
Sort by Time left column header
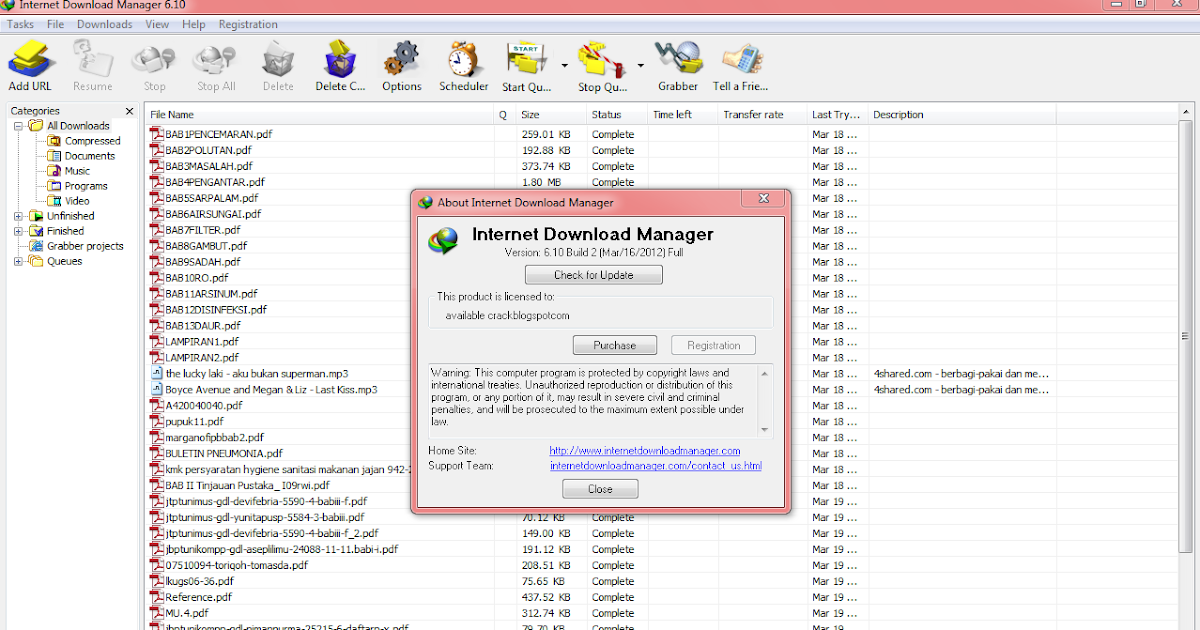pyautogui.click(x=683, y=115)
